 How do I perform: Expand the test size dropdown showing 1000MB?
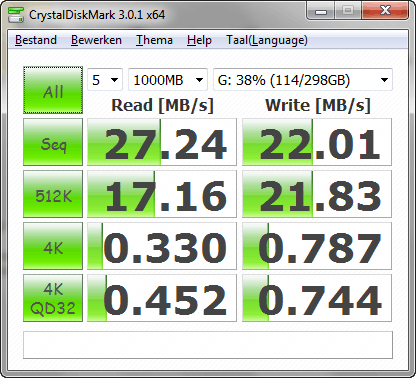point(168,80)
